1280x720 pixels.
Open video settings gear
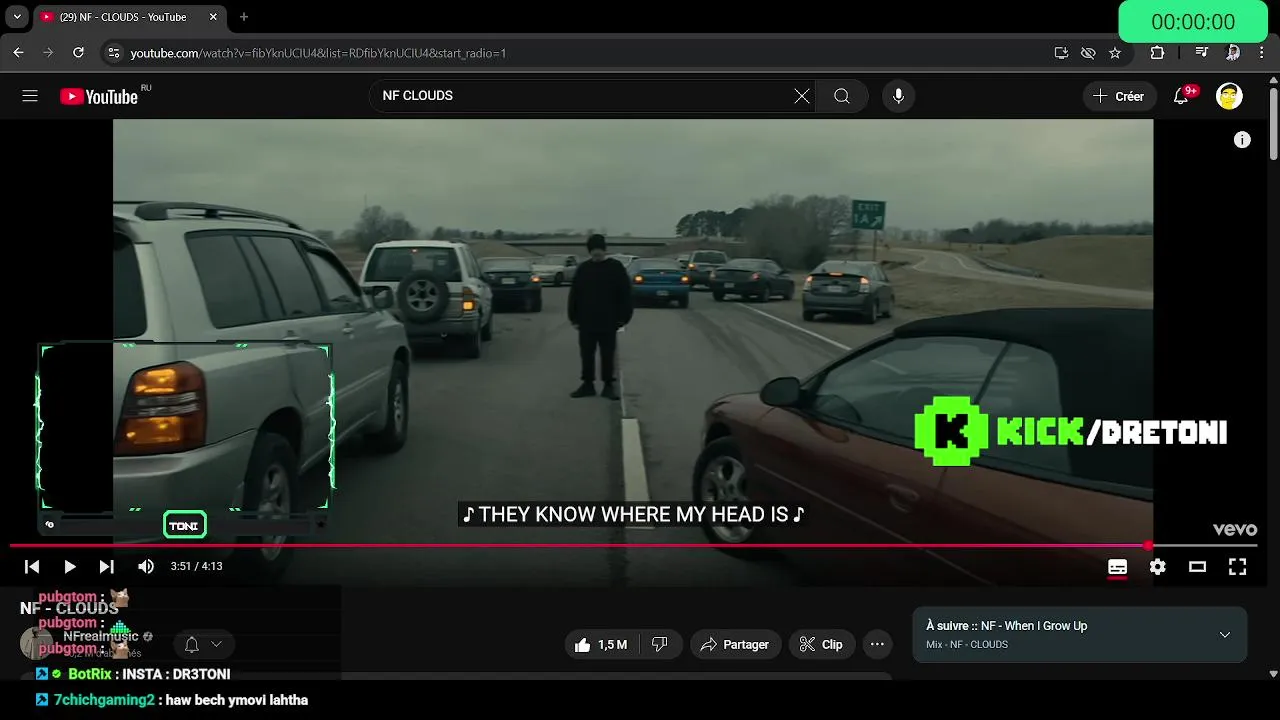coord(1158,567)
